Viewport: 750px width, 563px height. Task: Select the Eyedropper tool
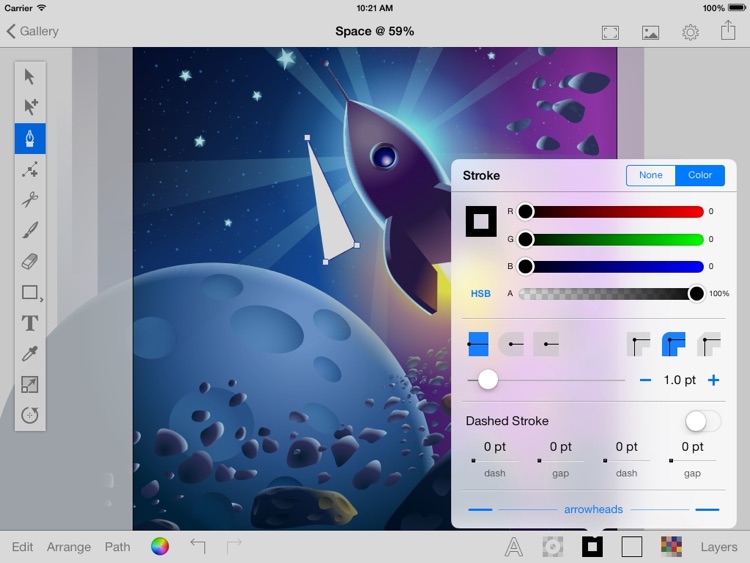coord(30,354)
